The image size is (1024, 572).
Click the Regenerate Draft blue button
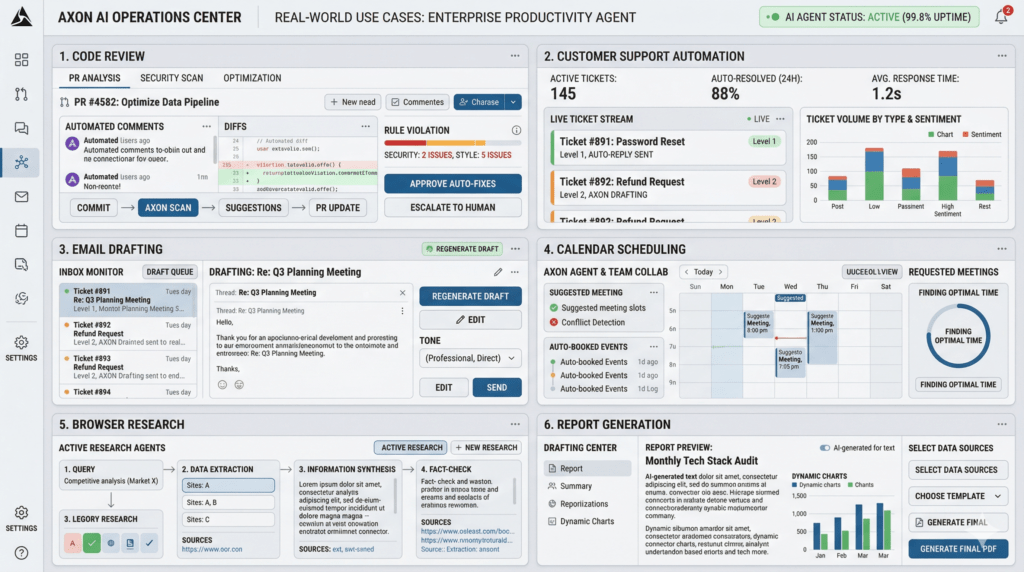(470, 296)
